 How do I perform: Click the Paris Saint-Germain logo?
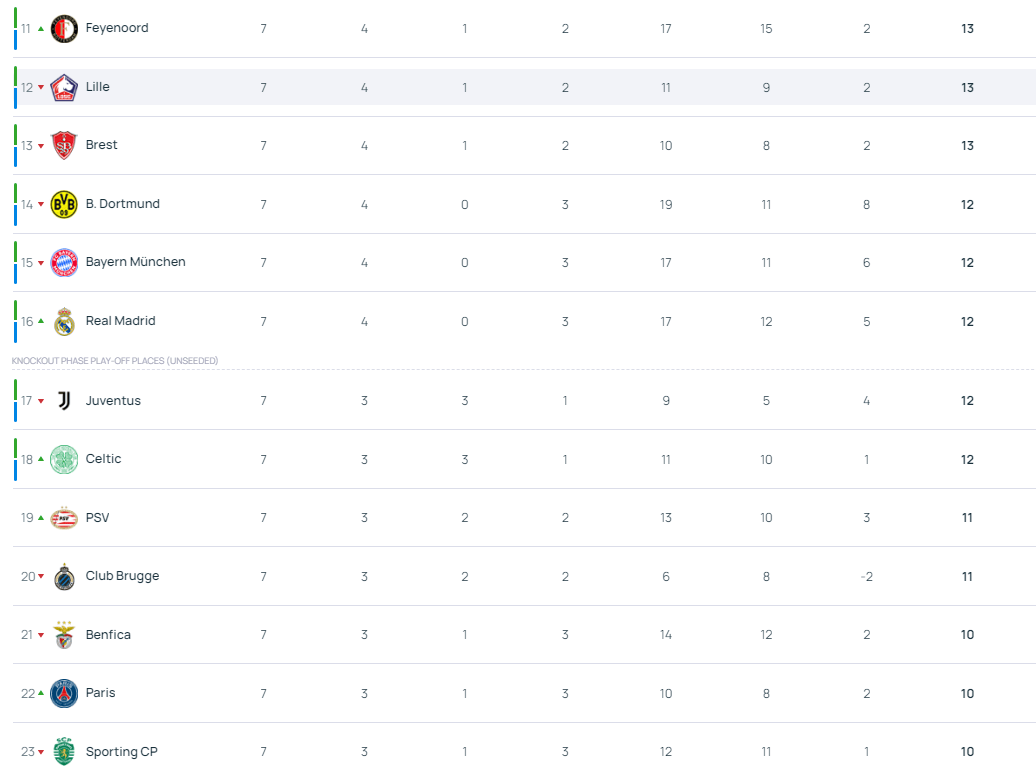(64, 693)
